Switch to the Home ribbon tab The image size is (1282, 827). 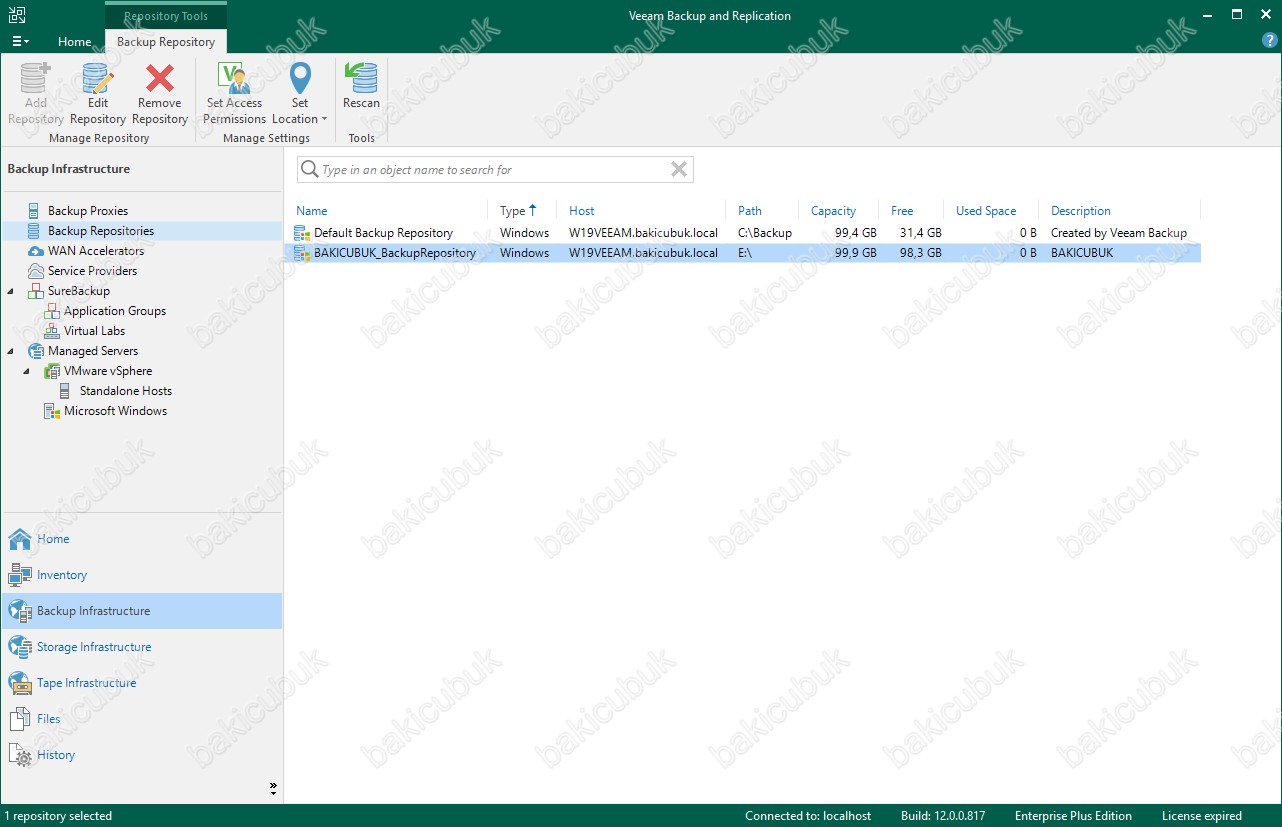tap(75, 42)
